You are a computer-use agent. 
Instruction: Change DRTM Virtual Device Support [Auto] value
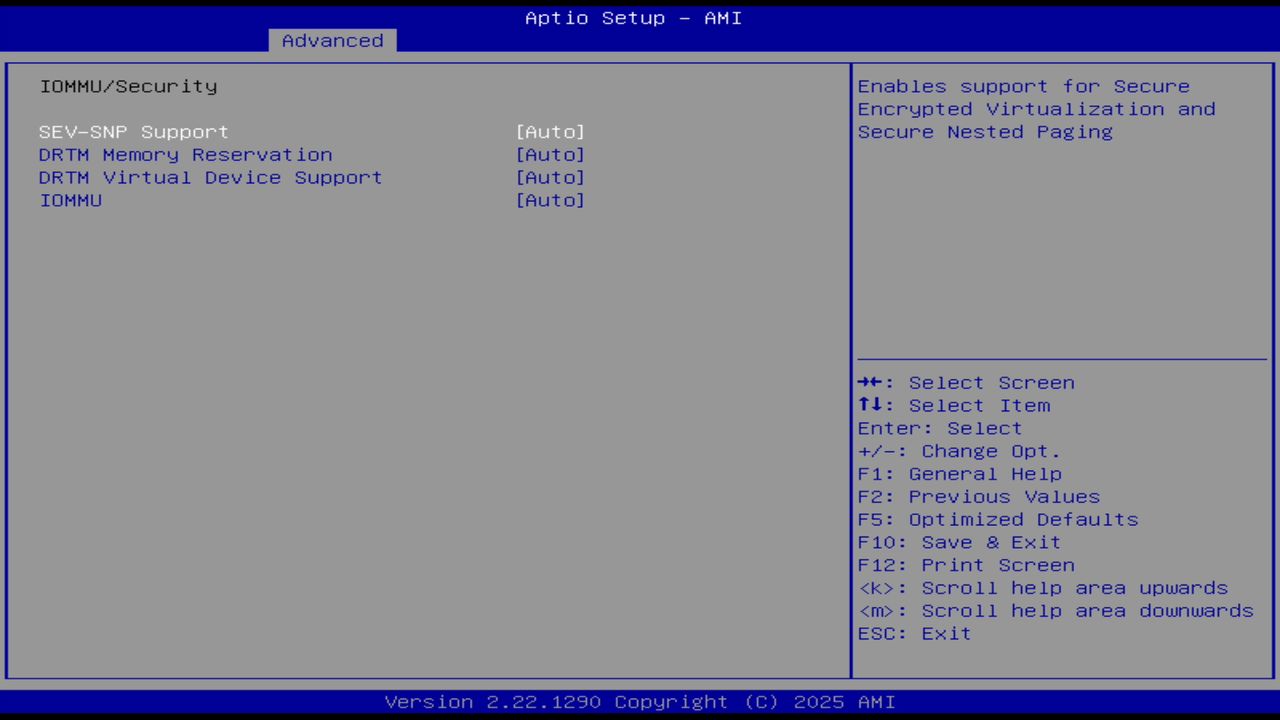click(550, 178)
